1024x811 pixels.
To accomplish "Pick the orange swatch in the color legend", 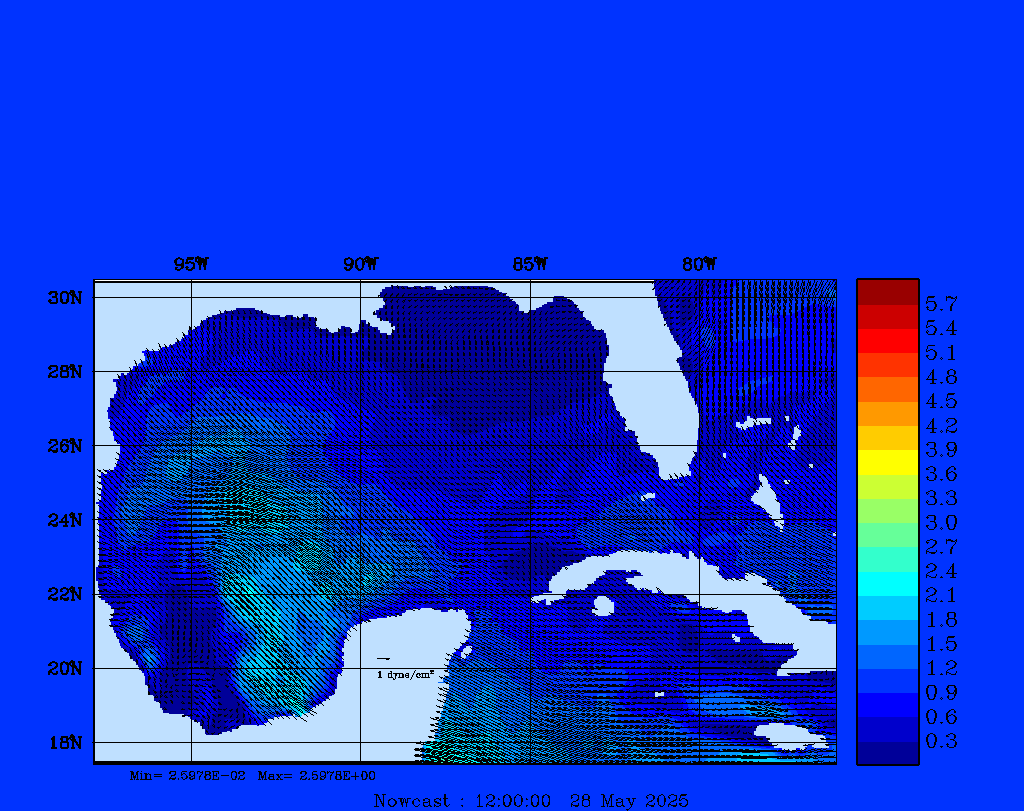I will (x=887, y=413).
